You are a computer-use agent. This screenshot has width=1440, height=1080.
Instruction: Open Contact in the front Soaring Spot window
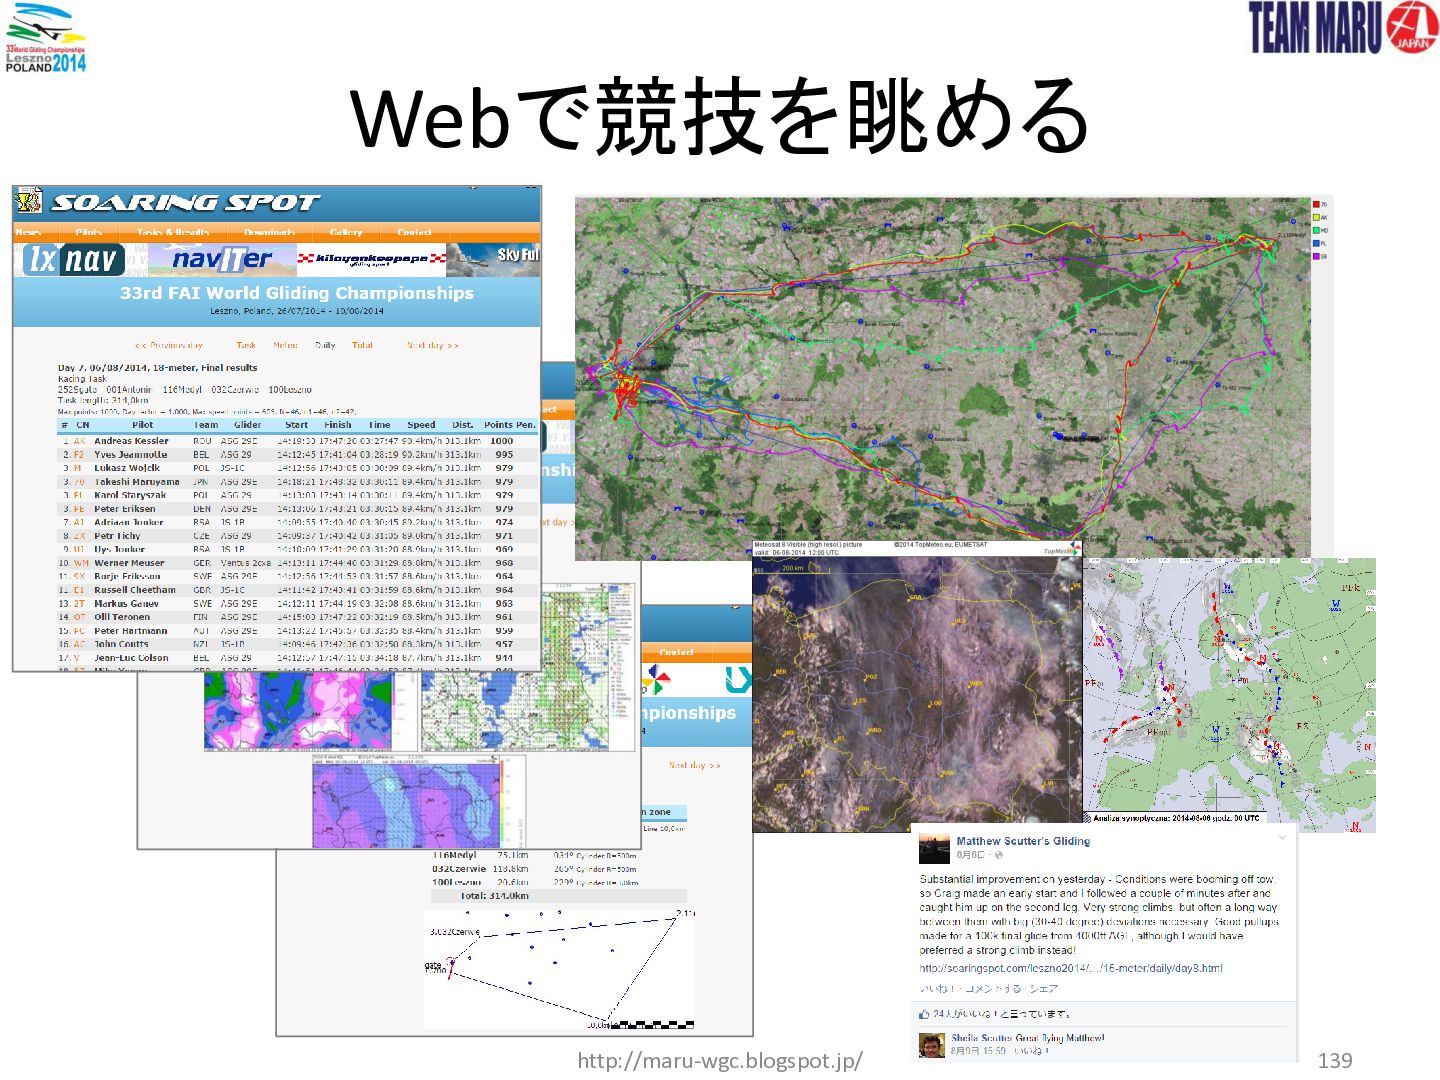tap(414, 233)
